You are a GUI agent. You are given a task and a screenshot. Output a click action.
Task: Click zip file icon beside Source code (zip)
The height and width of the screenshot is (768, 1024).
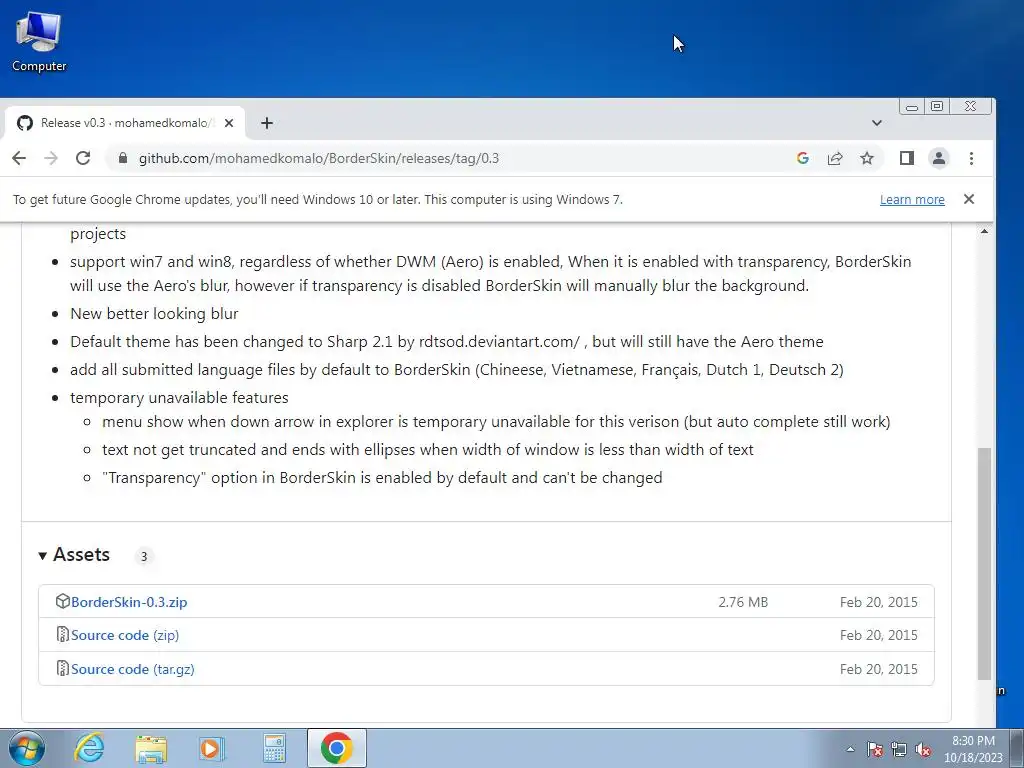coord(62,635)
